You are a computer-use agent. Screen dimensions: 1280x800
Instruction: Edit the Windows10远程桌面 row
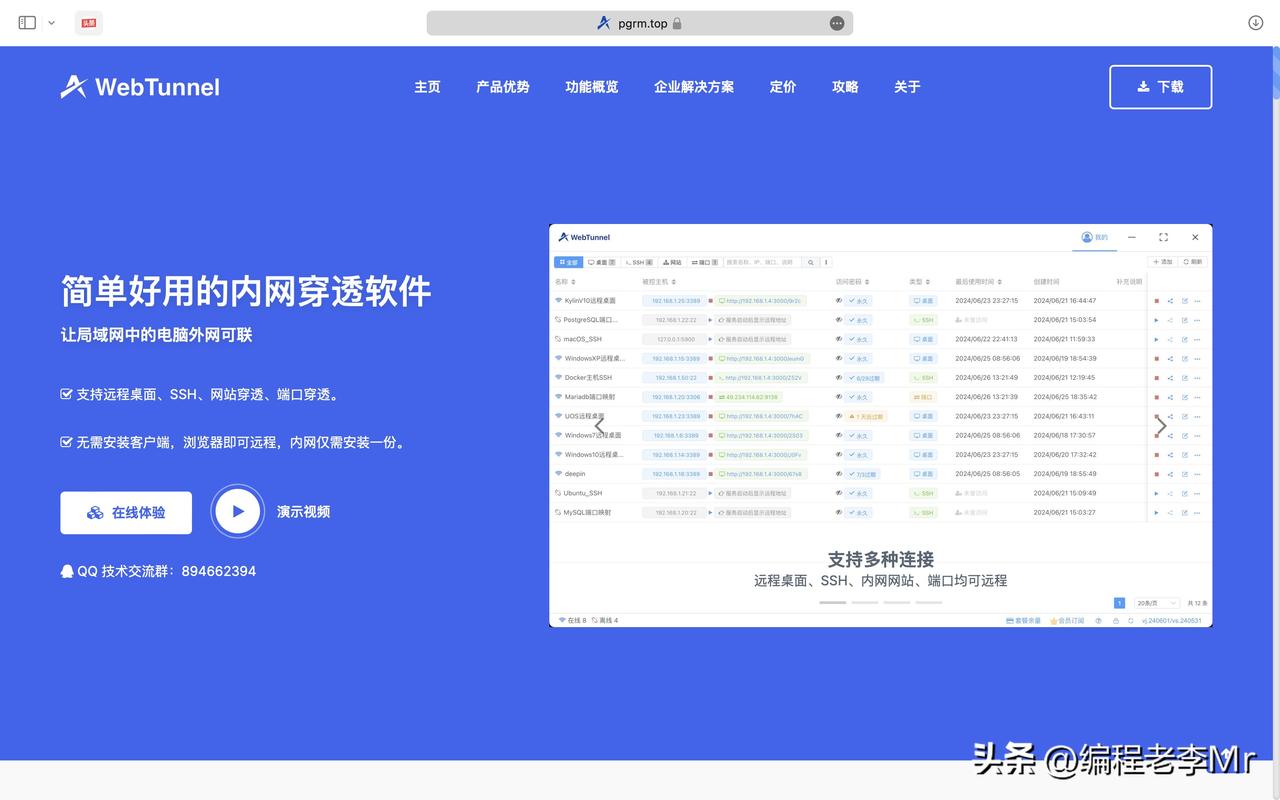[x=1184, y=455]
